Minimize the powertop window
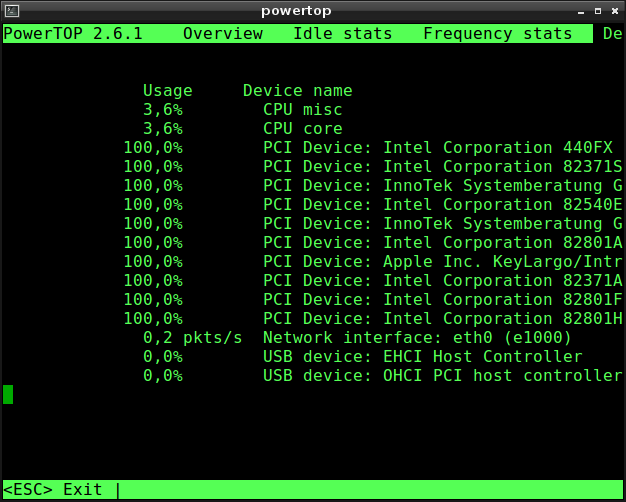The height and width of the screenshot is (502, 626). [x=581, y=12]
